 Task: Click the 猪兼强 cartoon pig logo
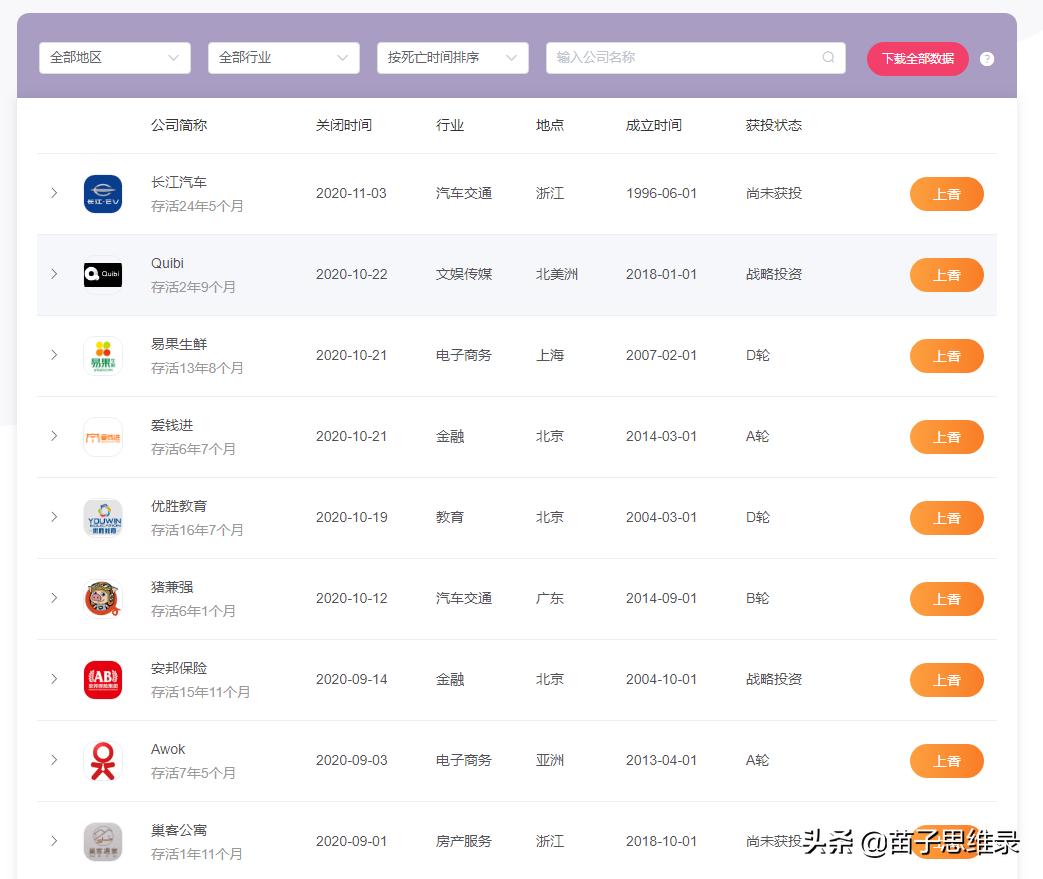coord(102,598)
